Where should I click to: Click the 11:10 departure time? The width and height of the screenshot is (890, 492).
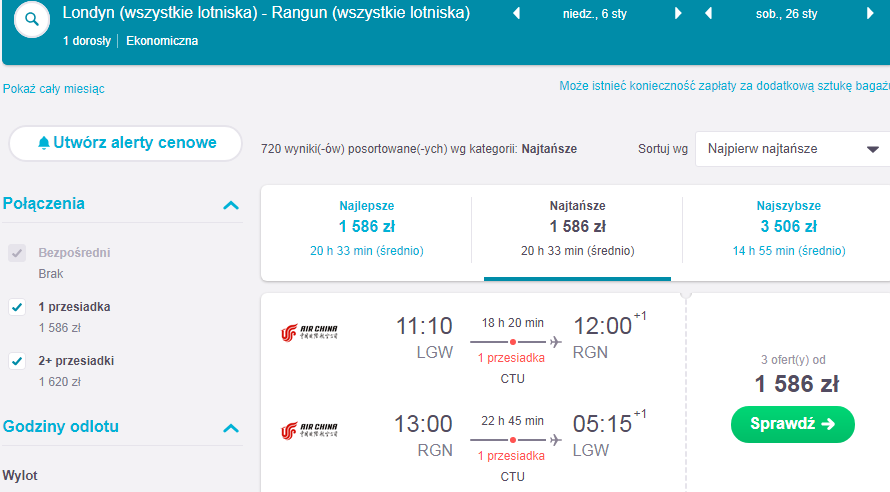(424, 326)
